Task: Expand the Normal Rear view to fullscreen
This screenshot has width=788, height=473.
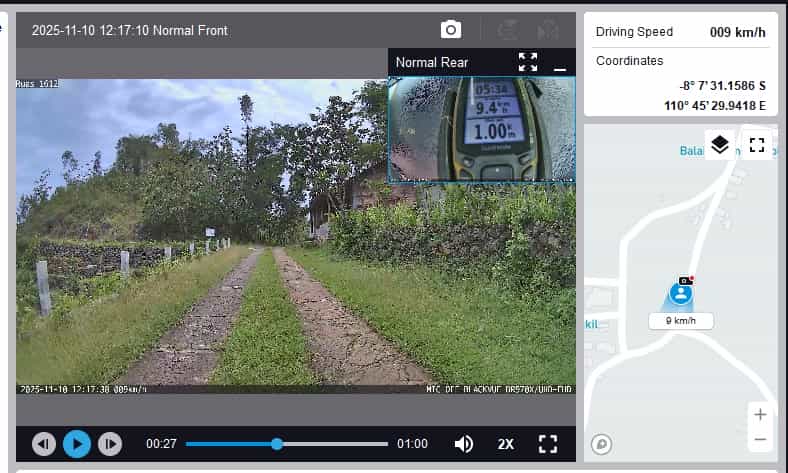Action: [x=528, y=62]
